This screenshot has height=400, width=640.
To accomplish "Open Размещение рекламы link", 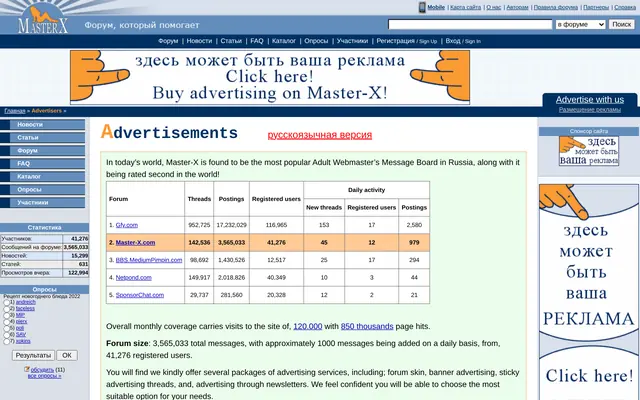I will (589, 110).
